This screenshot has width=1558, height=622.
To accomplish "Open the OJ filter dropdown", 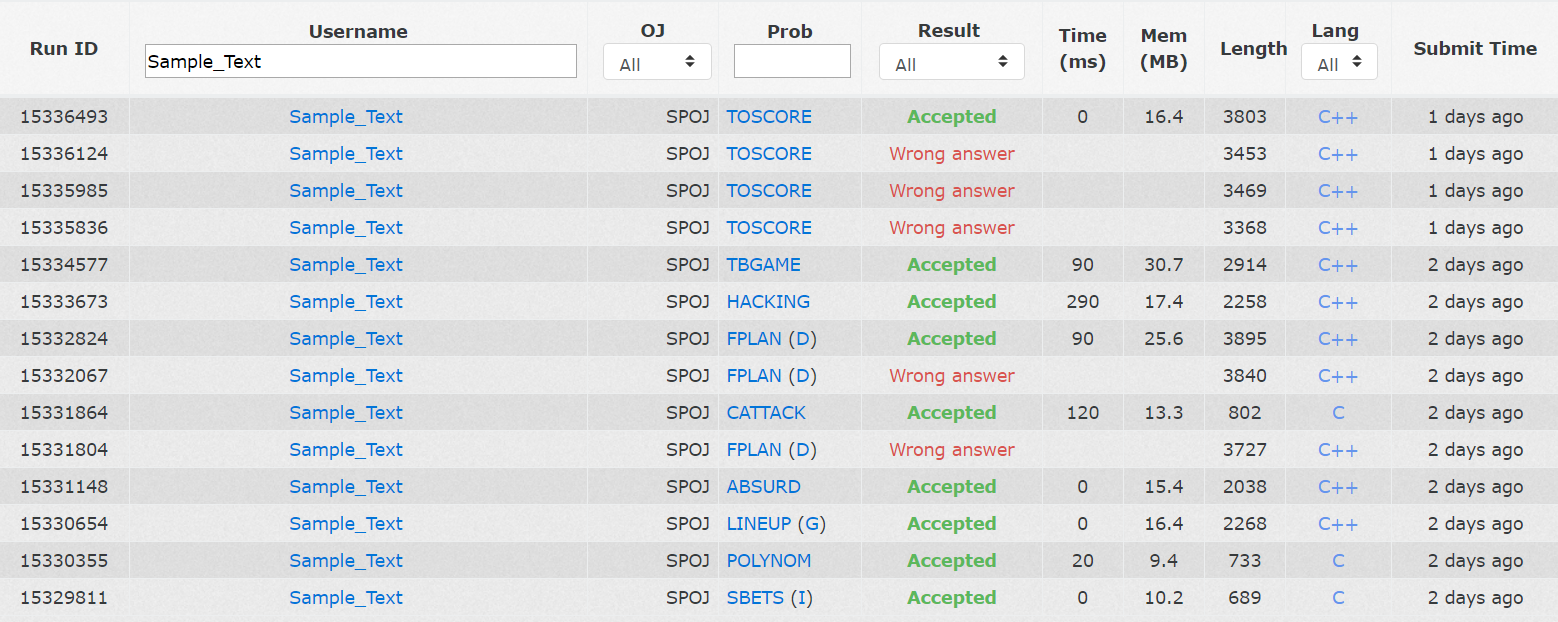I will tap(657, 62).
